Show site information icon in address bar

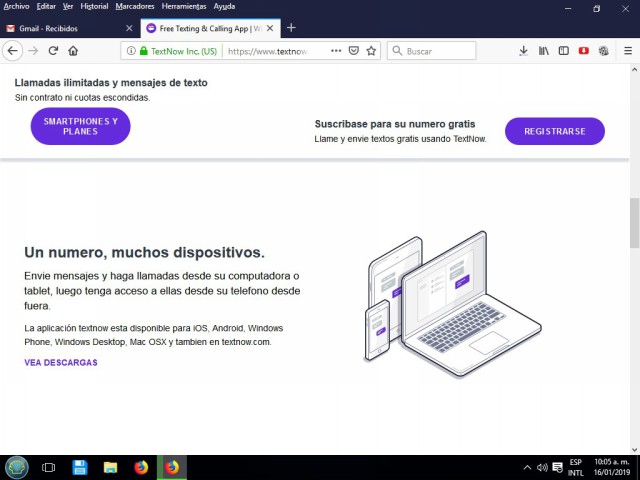click(131, 51)
